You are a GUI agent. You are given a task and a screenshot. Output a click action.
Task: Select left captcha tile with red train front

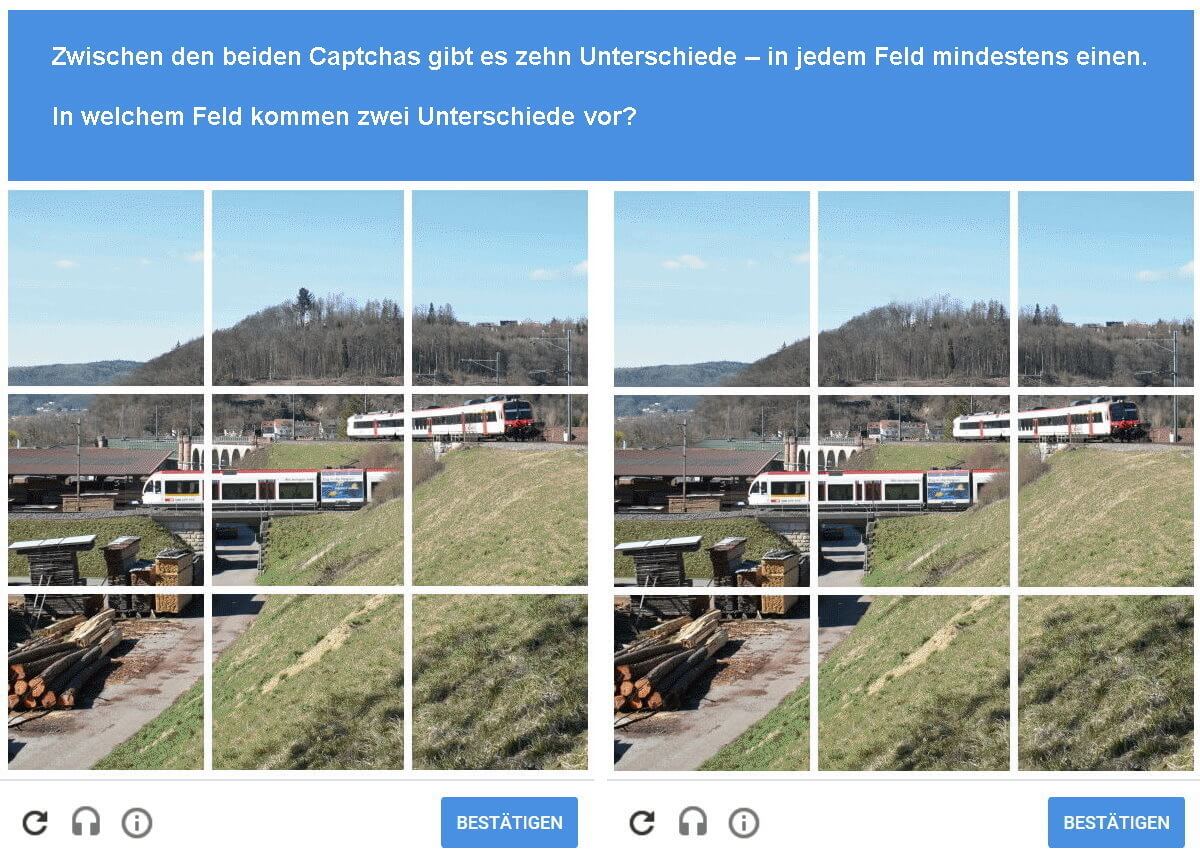pyautogui.click(x=500, y=490)
